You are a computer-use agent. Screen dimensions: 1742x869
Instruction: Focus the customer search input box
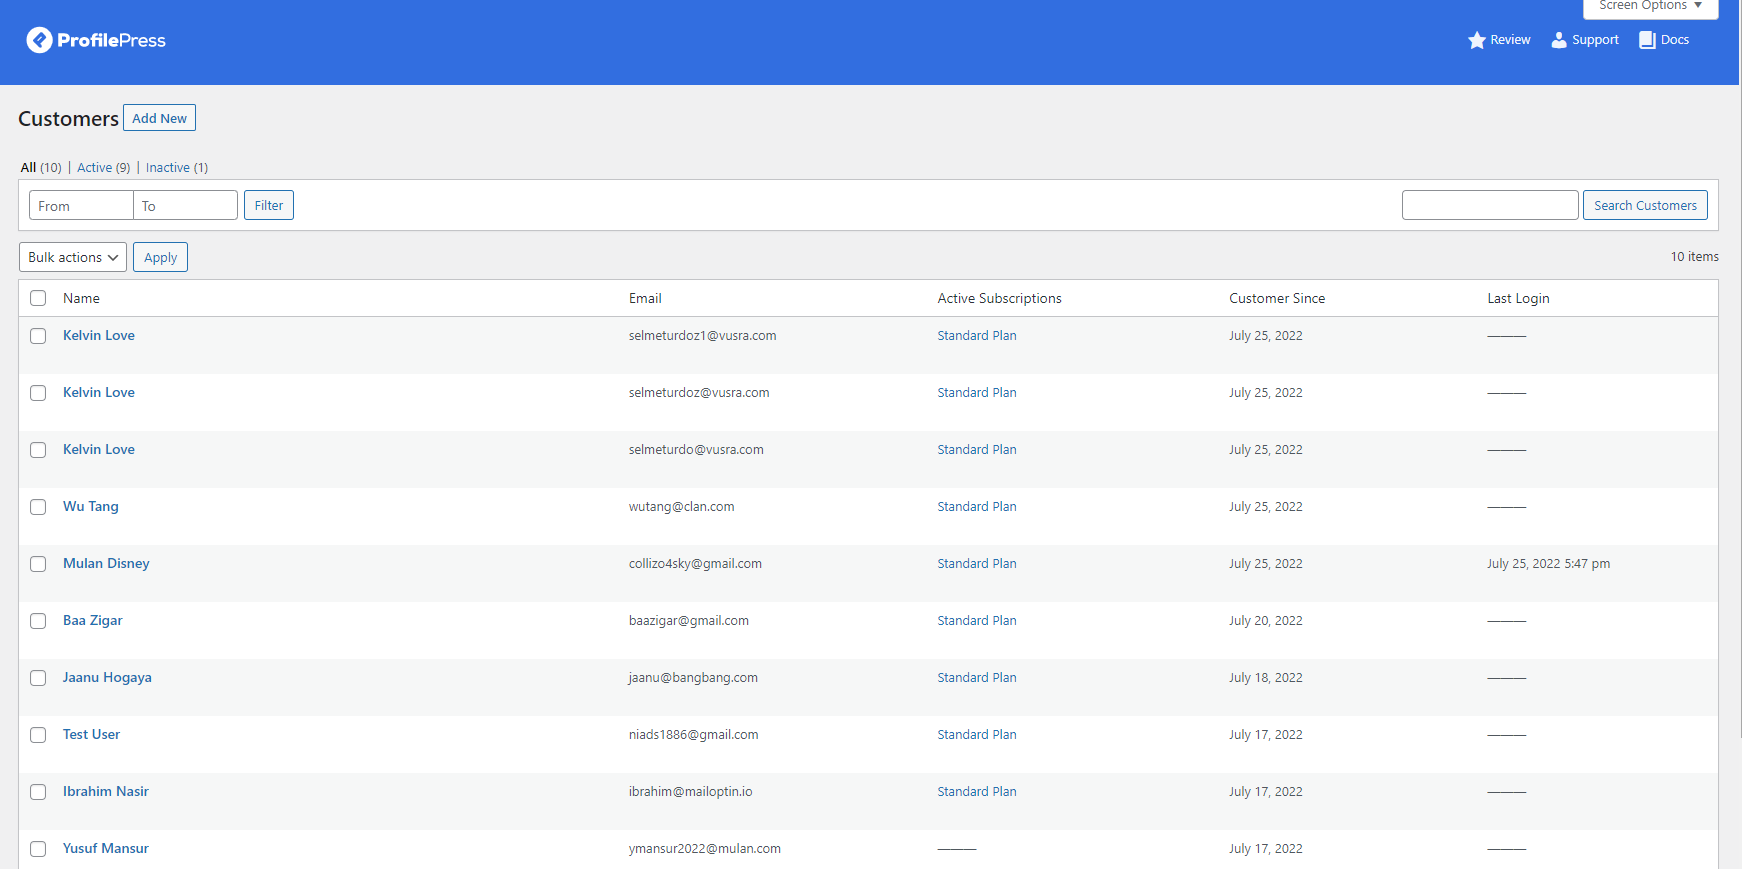[x=1490, y=205]
